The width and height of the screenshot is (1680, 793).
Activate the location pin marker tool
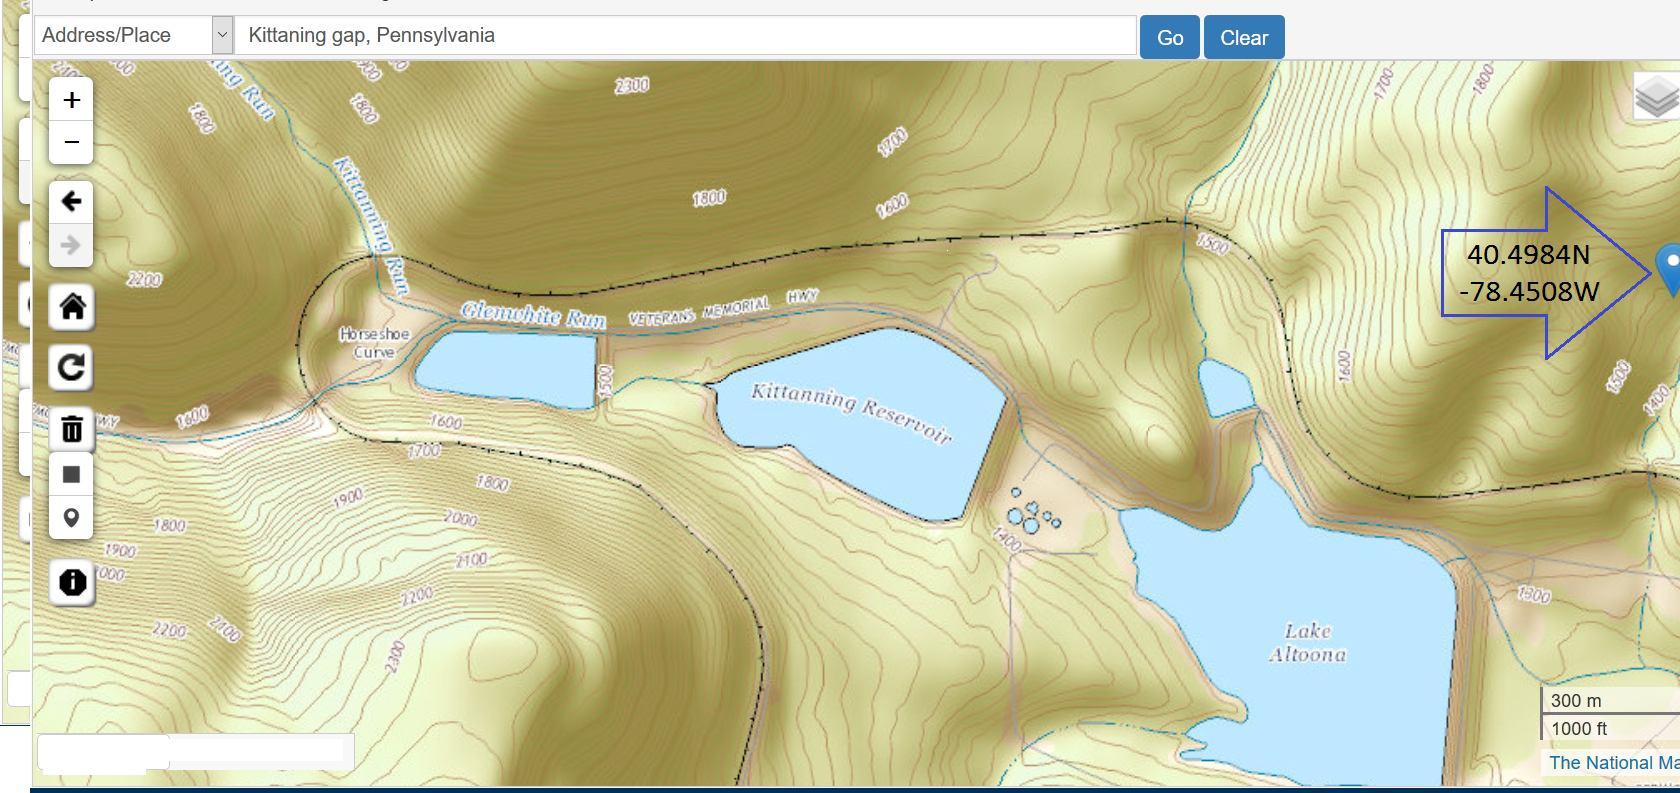pos(71,518)
